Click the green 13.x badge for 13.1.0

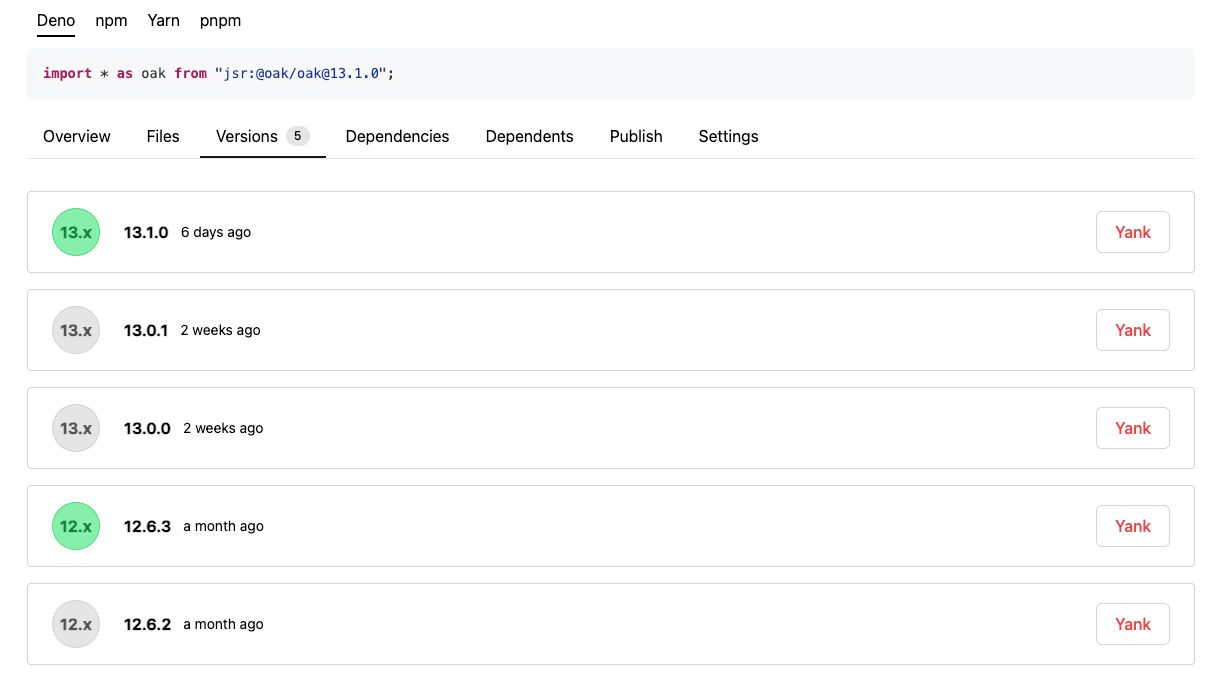[x=76, y=232]
